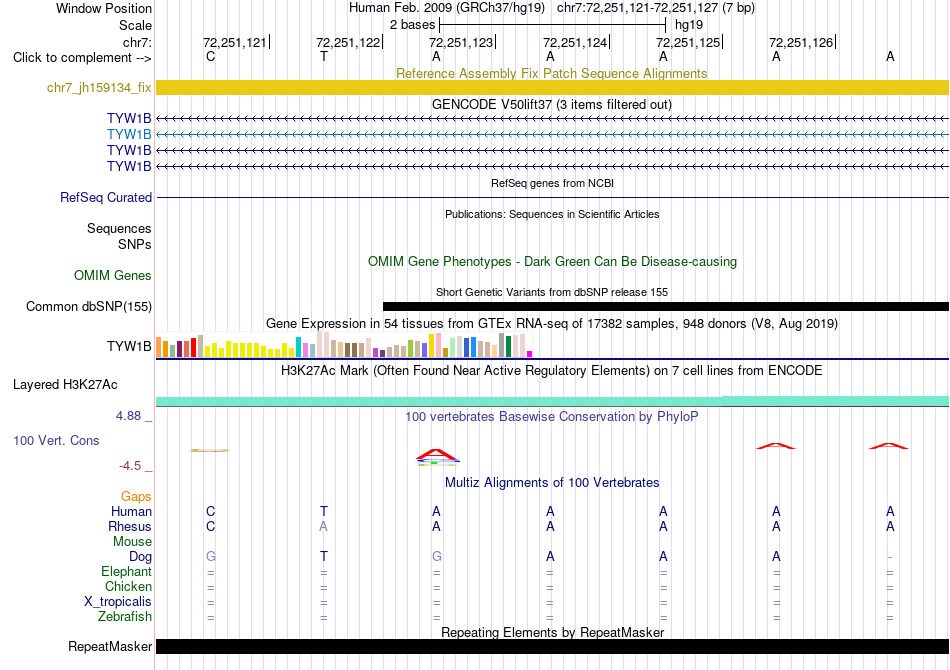This screenshot has height=670, width=950.
Task: Click the yellow chr7_jh159134_fix alignment bar
Action: click(552, 87)
